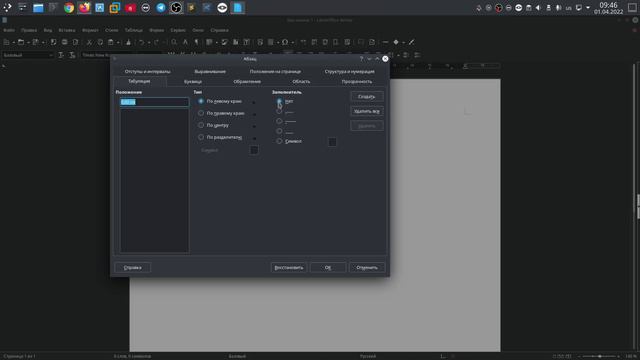Click the dialog 'Справка' help button

(x=133, y=267)
